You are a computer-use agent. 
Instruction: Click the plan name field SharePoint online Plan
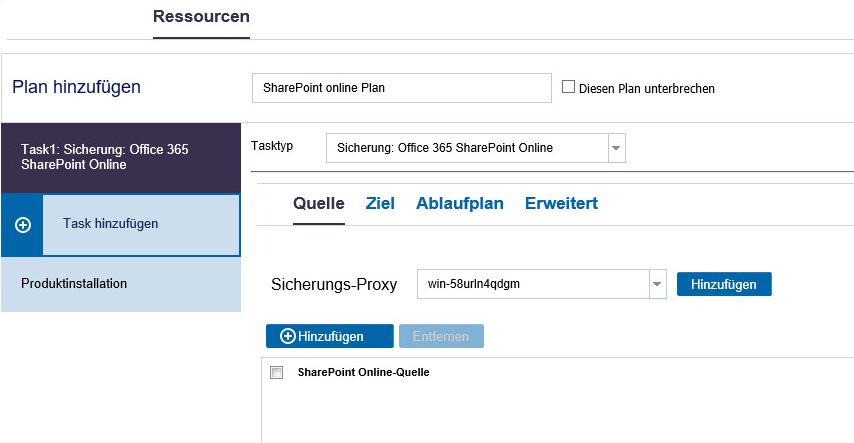(x=402, y=88)
